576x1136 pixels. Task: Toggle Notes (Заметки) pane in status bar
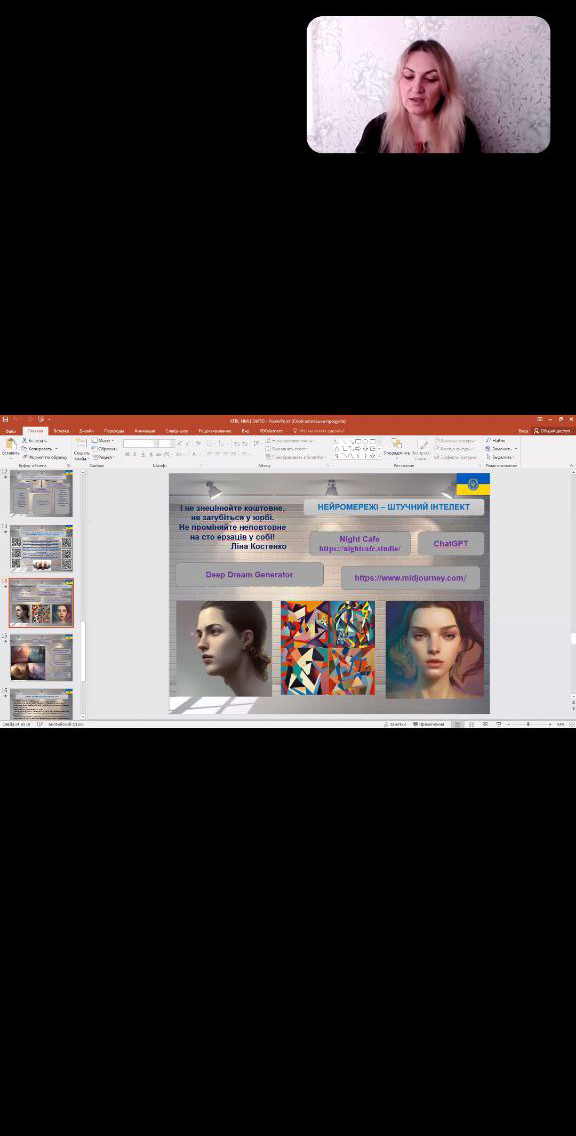[394, 724]
